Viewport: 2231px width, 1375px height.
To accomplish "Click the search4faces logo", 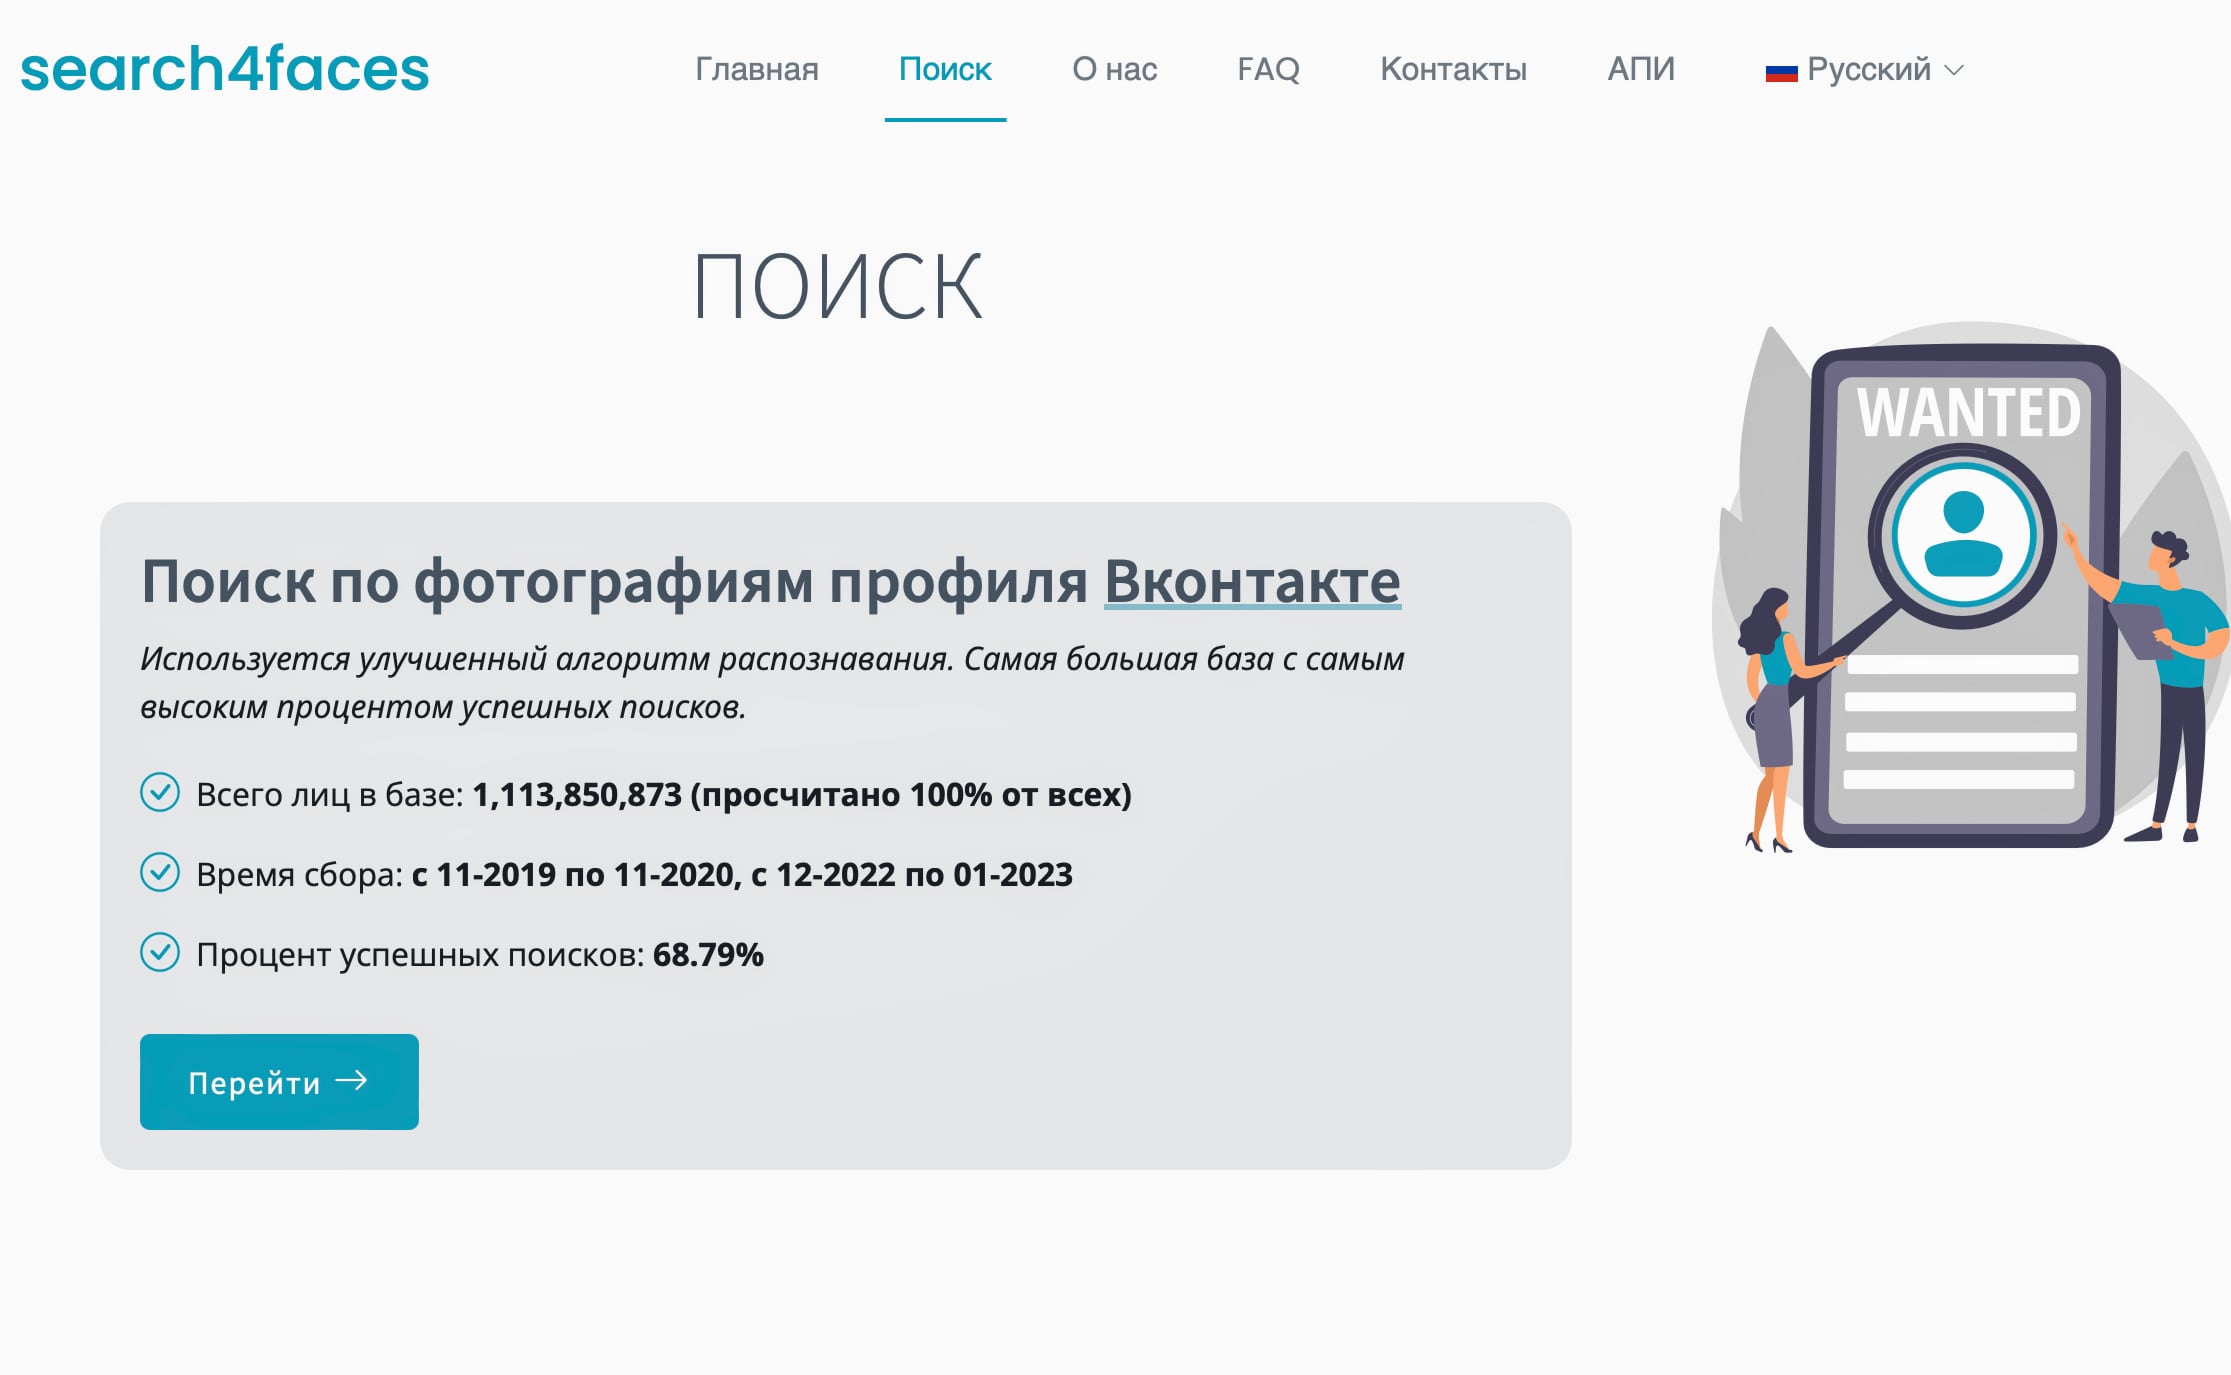I will click(x=225, y=69).
